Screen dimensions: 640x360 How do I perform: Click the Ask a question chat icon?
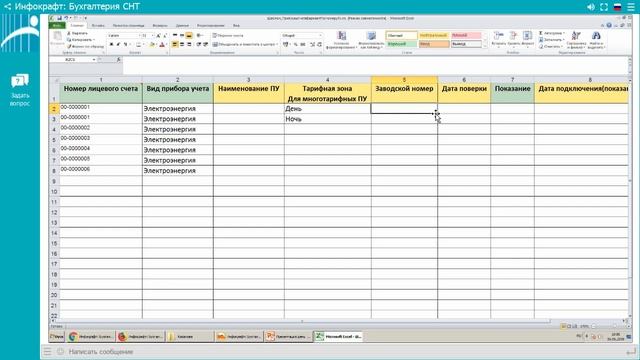click(20, 81)
